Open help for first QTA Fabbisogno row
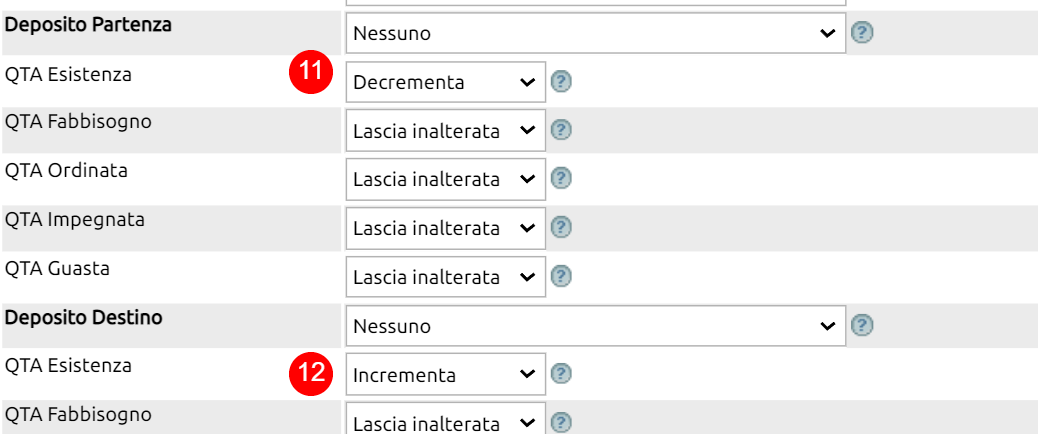 click(561, 130)
